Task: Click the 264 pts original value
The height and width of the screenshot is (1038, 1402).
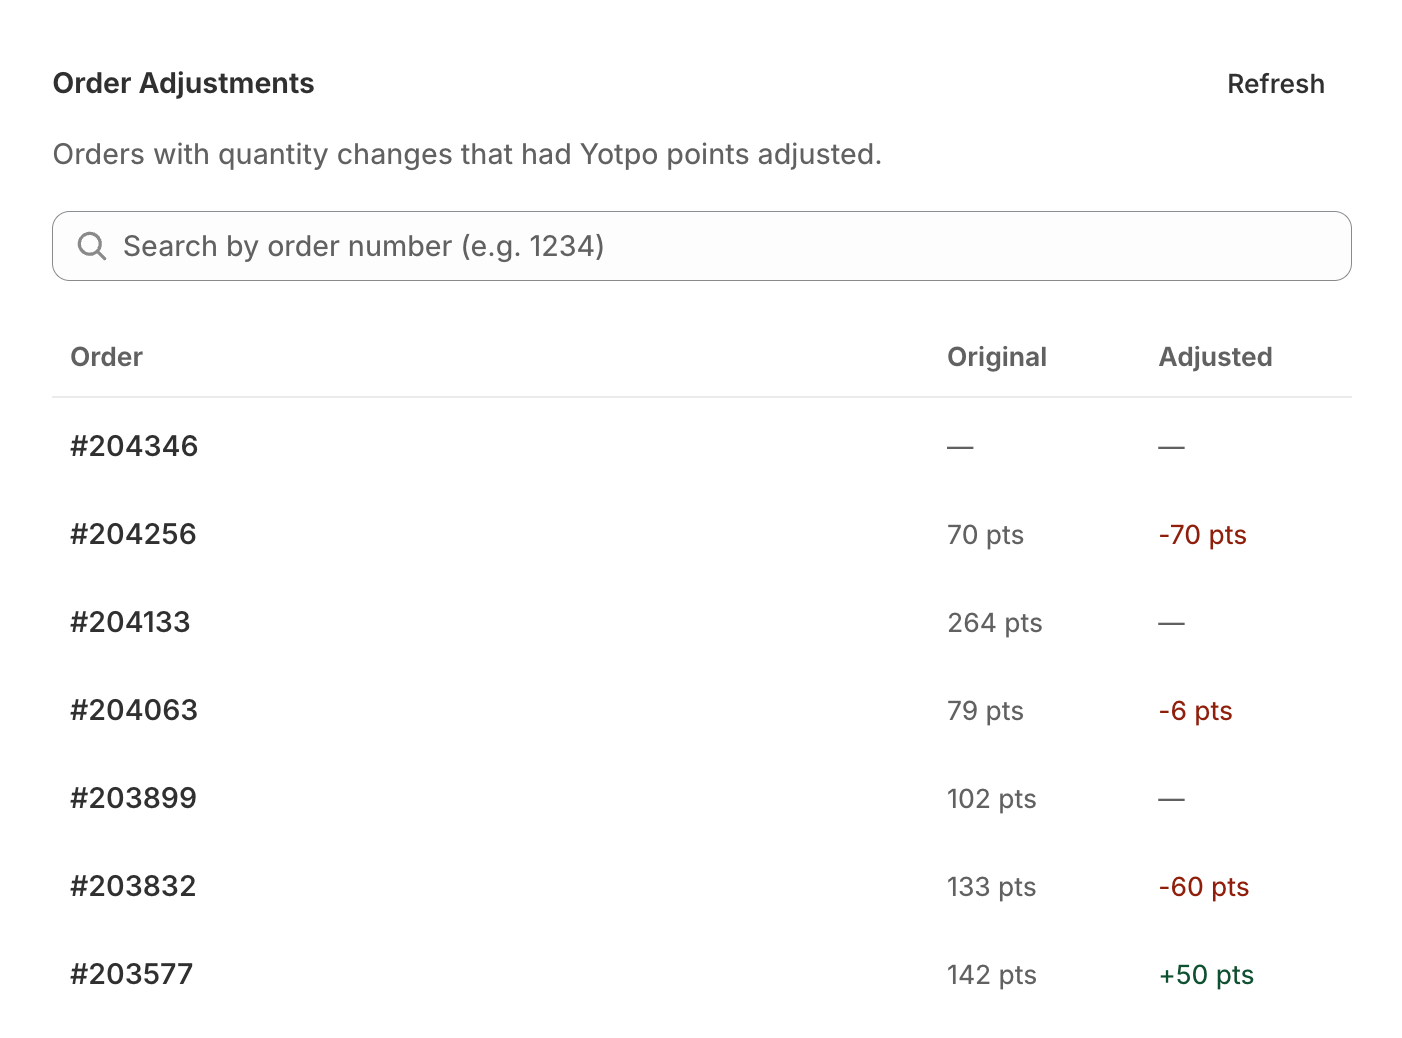Action: click(x=995, y=623)
